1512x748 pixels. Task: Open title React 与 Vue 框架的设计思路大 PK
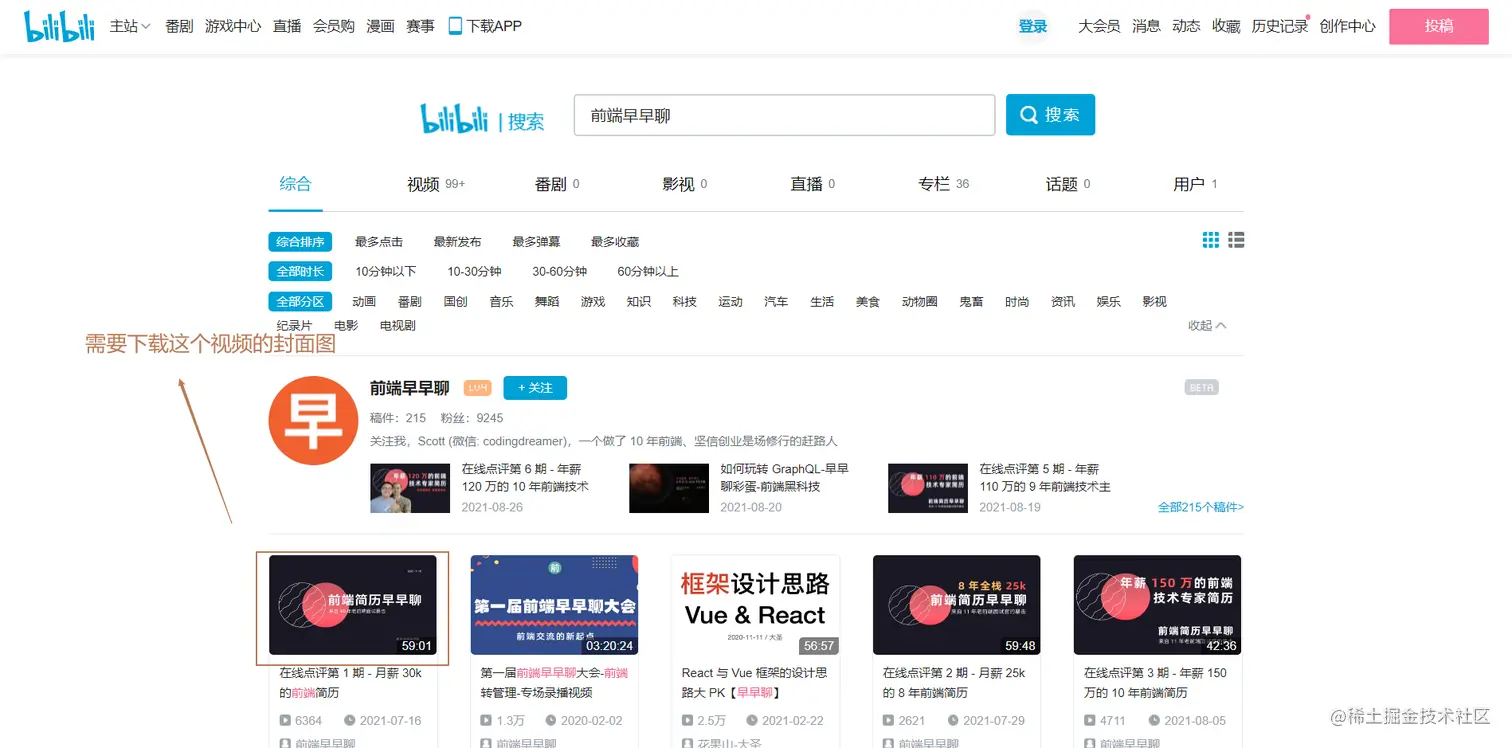click(755, 683)
